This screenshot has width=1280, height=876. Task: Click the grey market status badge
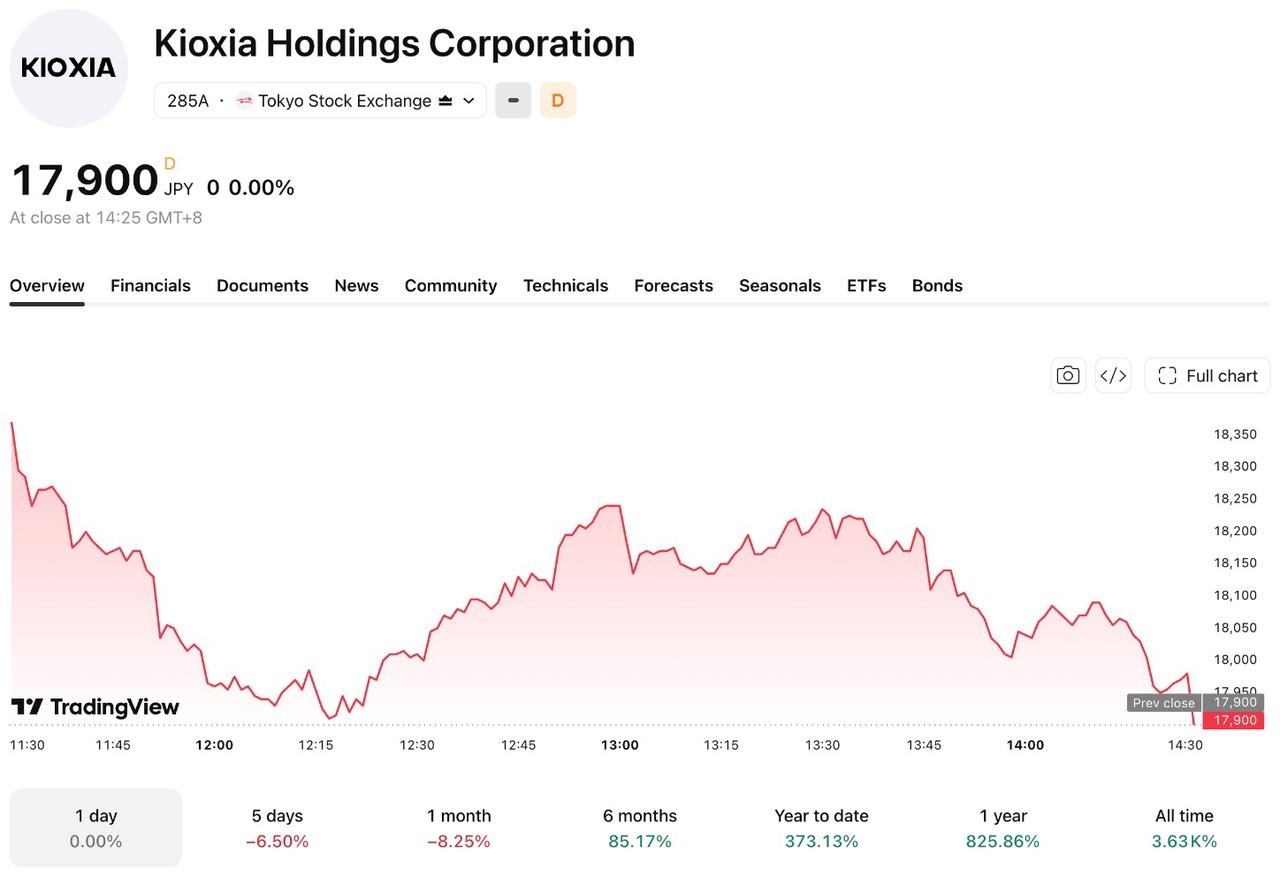click(x=513, y=100)
